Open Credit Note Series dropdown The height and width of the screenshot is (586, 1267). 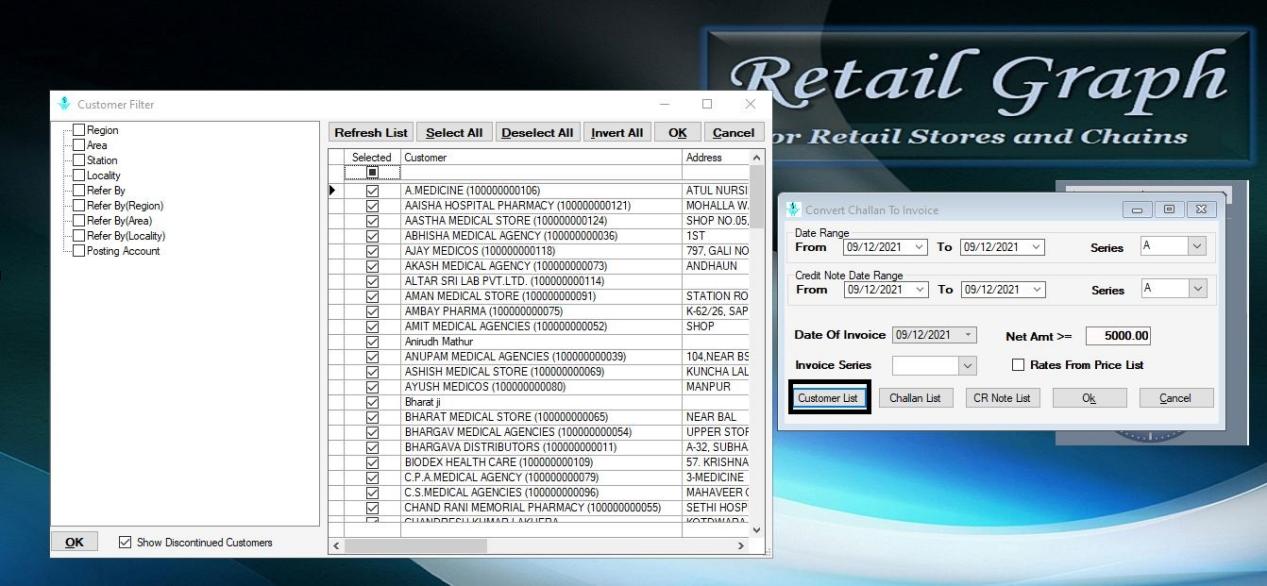pyautogui.click(x=1196, y=288)
